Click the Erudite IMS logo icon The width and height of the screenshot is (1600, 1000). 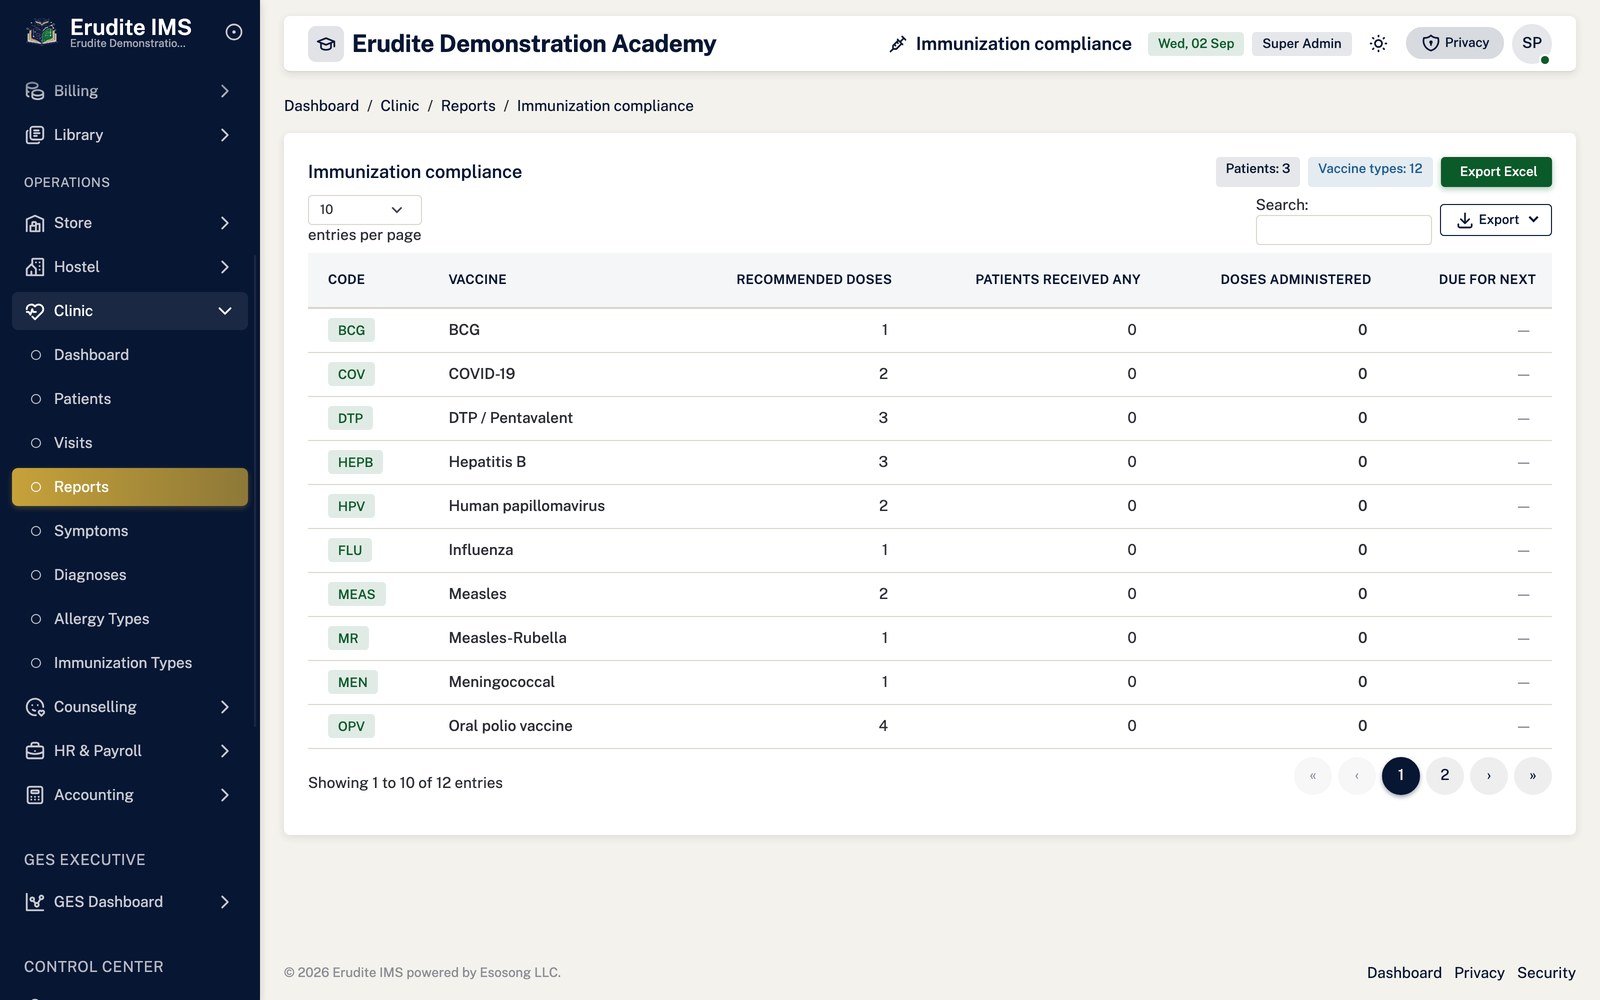click(x=41, y=33)
